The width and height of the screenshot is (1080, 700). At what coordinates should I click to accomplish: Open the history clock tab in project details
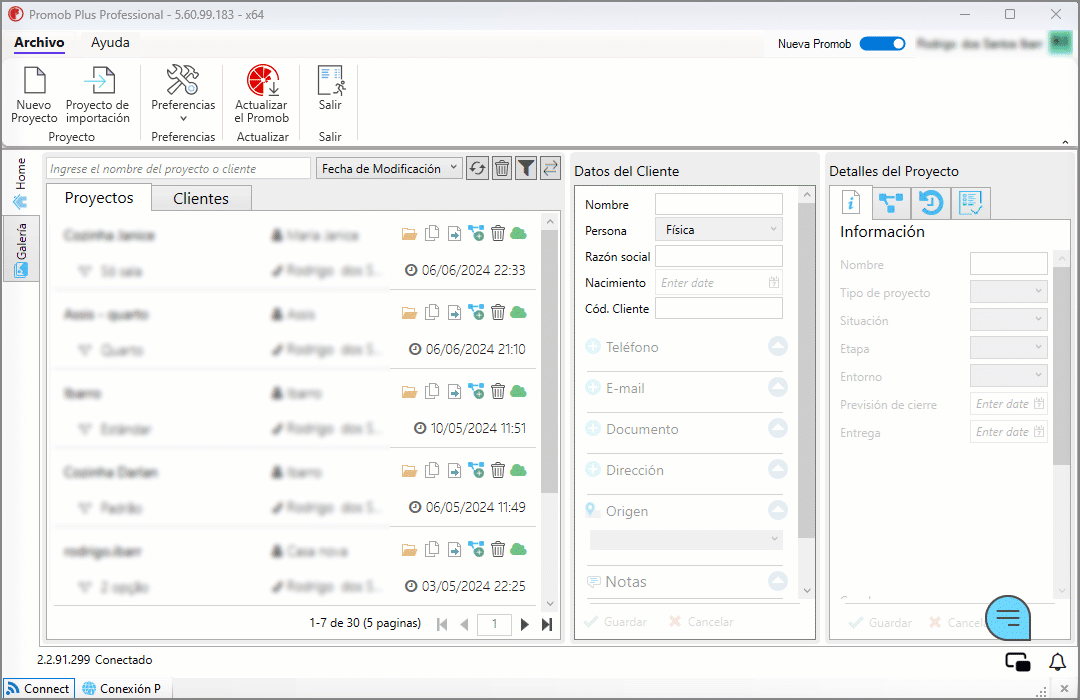(x=931, y=203)
